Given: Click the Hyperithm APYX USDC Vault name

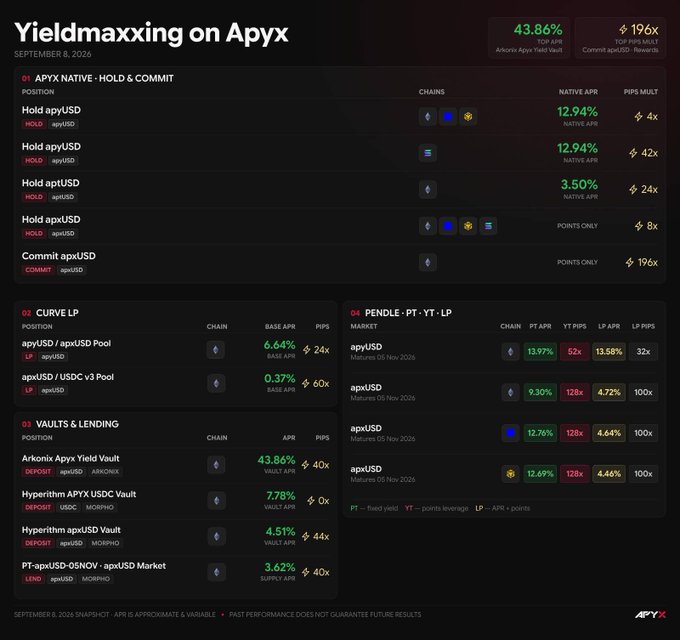Looking at the screenshot, I should [x=79, y=494].
